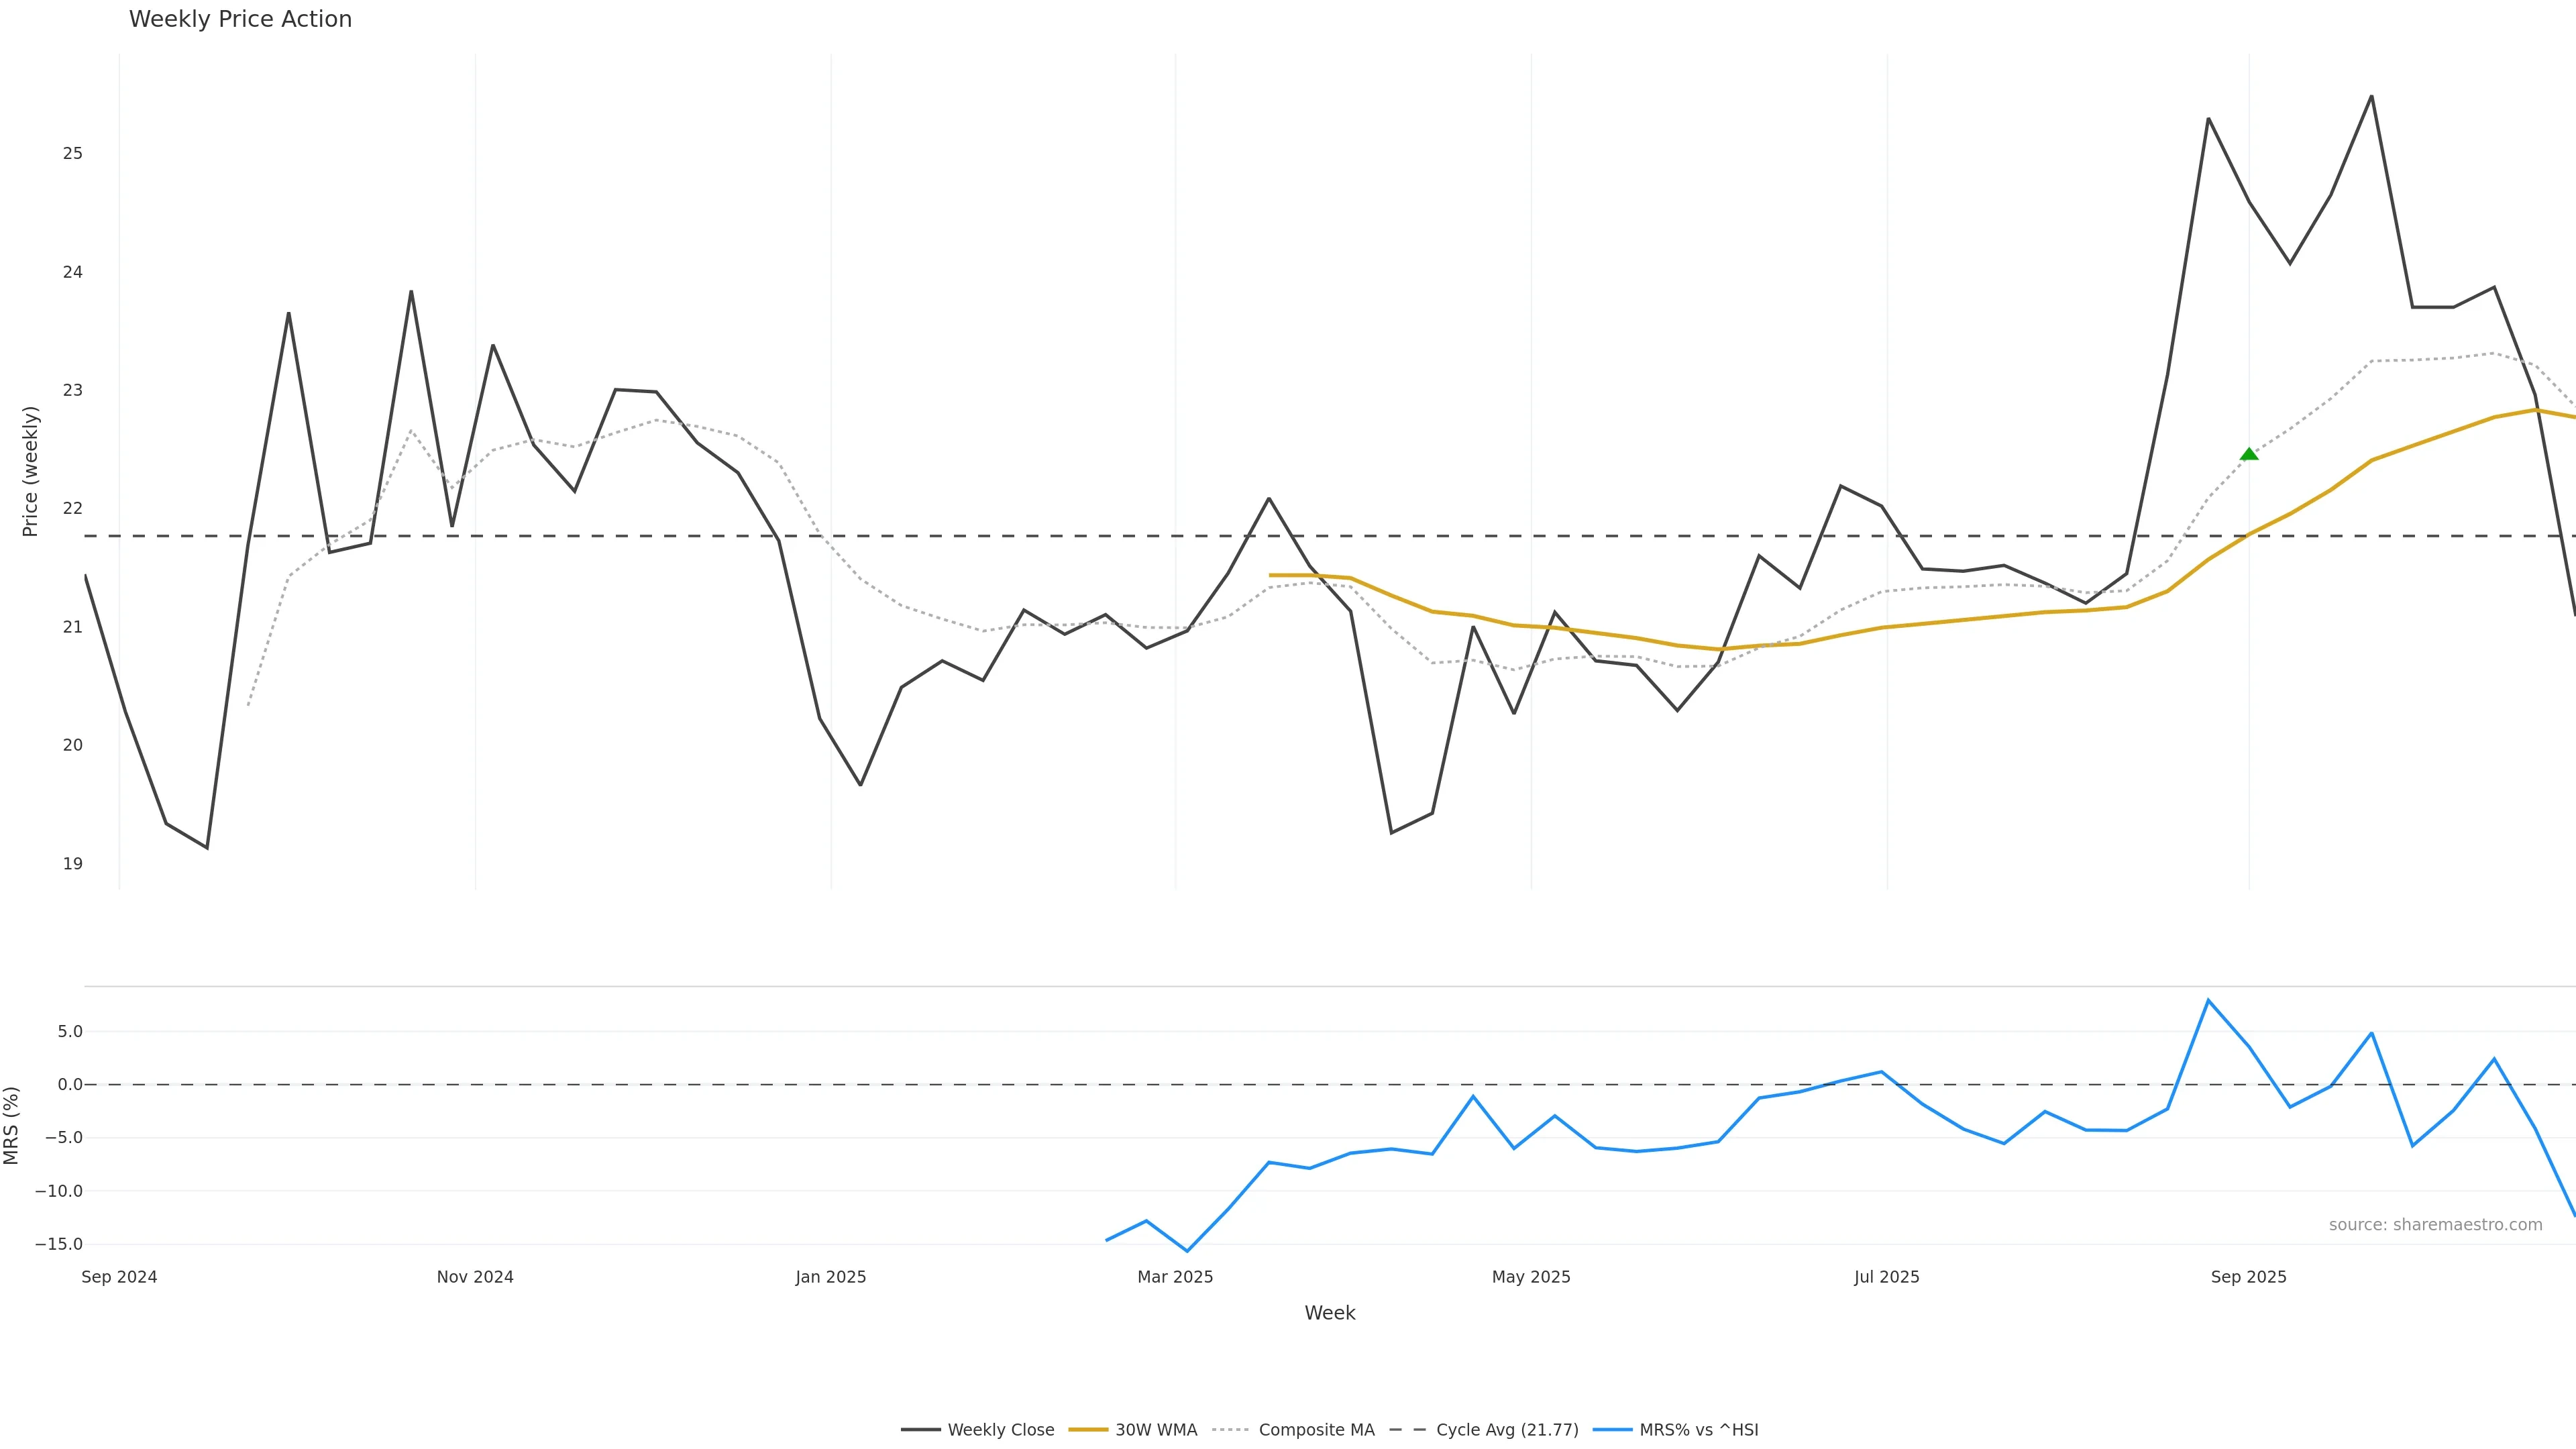
Task: Toggle the Cycle Avg (21.77) legend label
Action: click(x=1507, y=1430)
